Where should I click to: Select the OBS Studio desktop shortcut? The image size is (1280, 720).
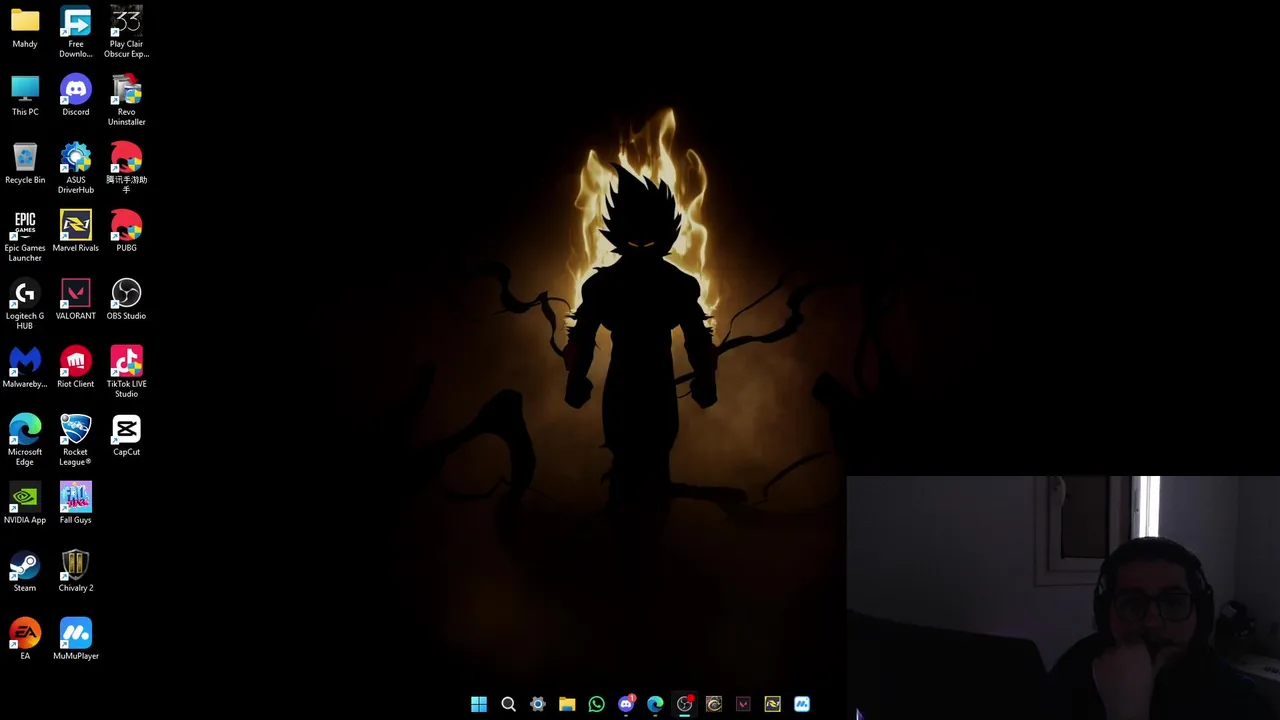tap(126, 300)
